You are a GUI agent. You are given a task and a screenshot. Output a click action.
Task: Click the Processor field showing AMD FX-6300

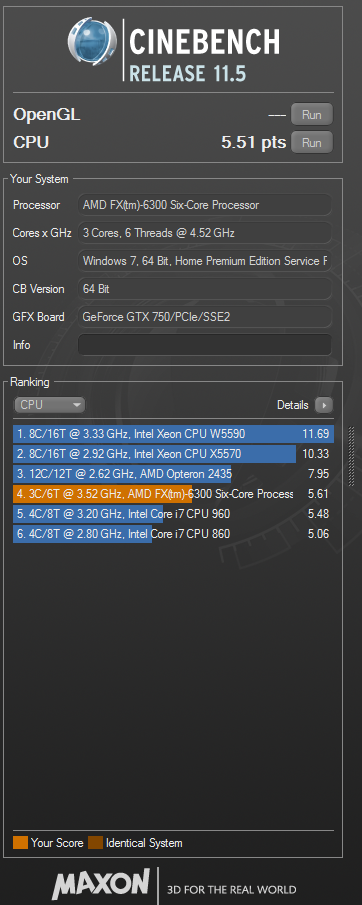click(205, 205)
